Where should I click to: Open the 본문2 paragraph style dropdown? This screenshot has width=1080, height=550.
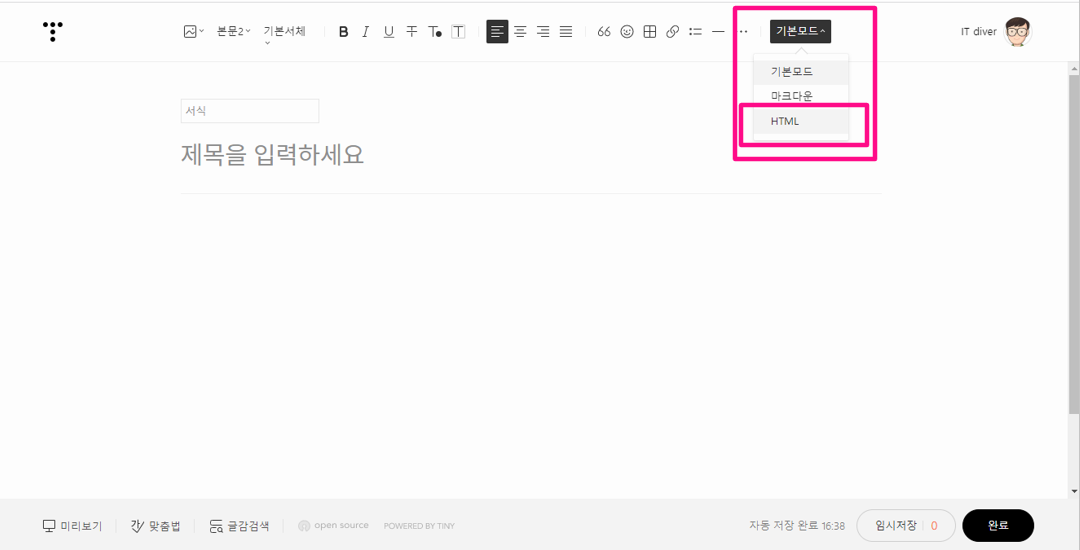(x=234, y=32)
